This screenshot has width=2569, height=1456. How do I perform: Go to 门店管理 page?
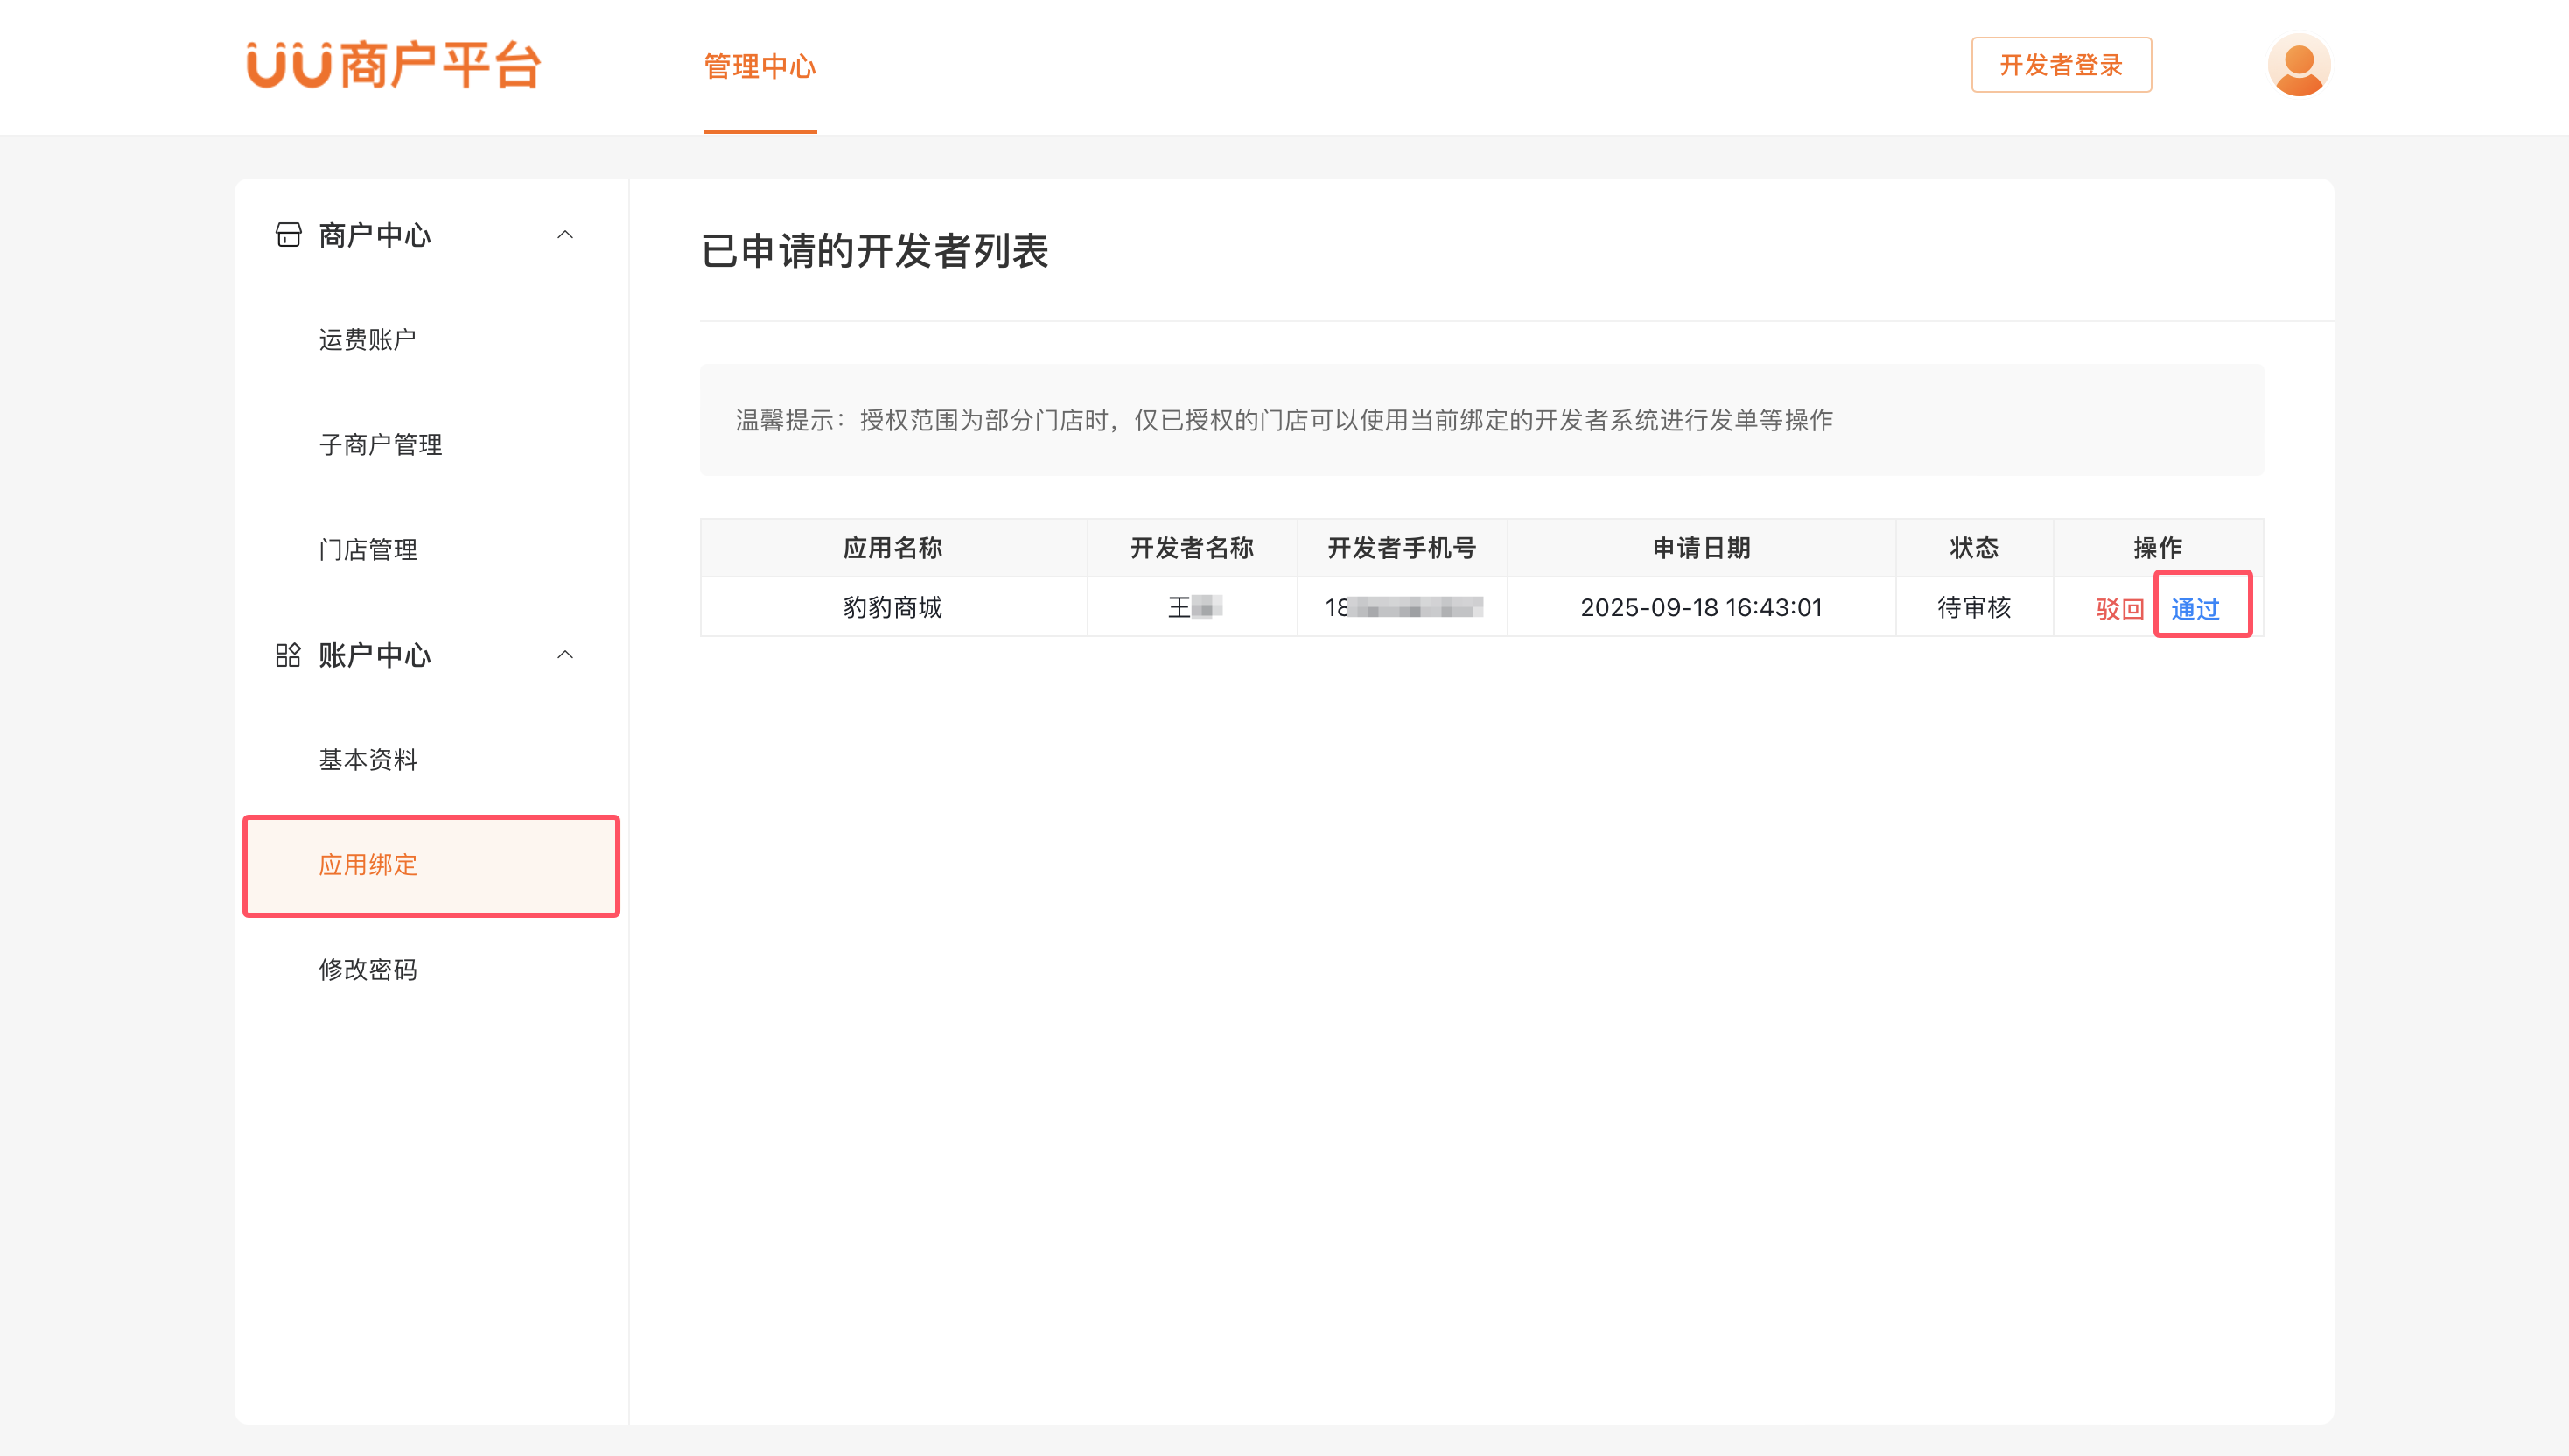(367, 550)
